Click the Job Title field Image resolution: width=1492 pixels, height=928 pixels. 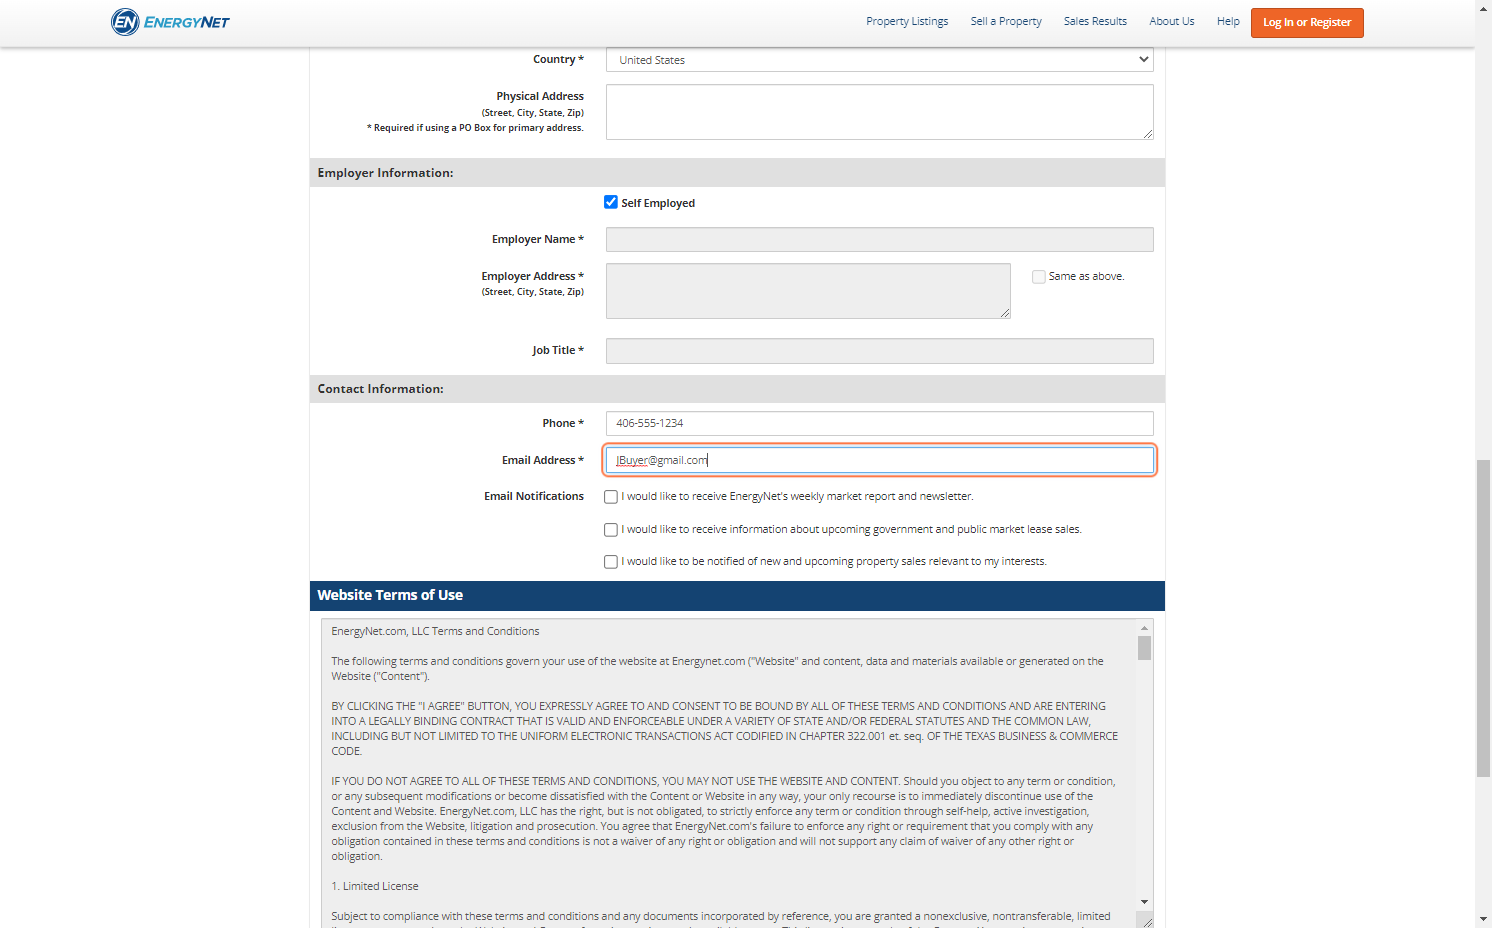point(879,351)
